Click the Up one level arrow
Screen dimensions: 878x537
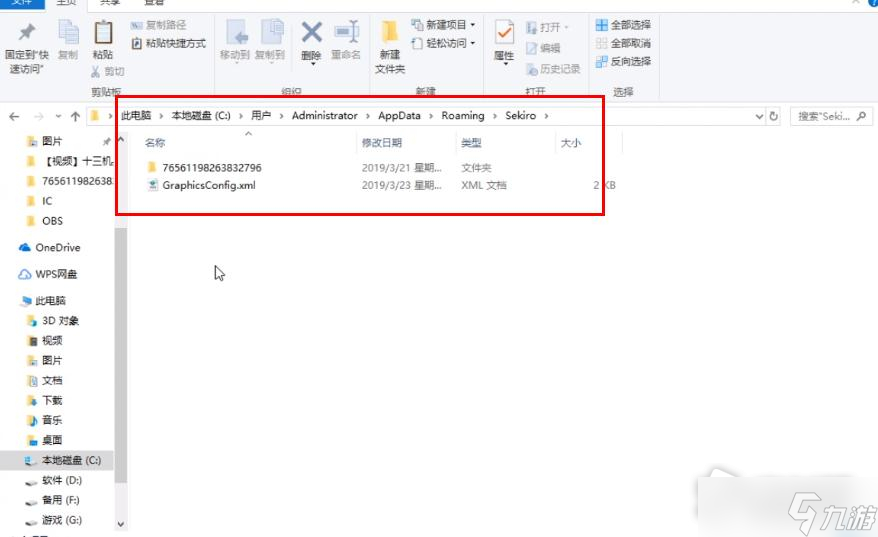point(75,116)
